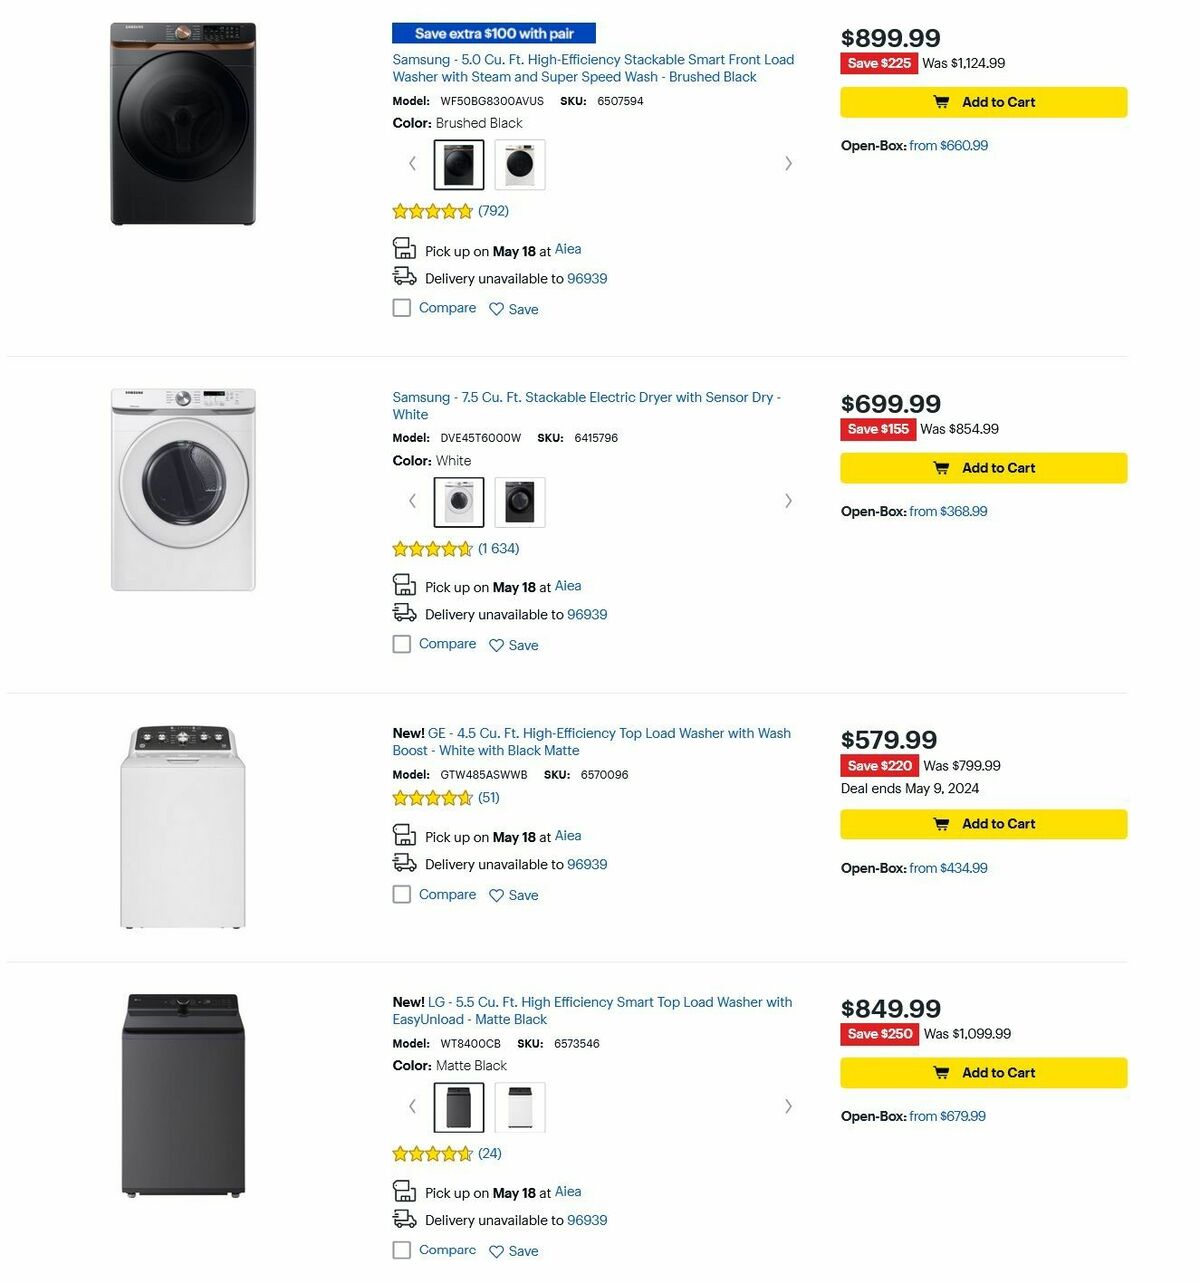Check Compare box for Samsung front load washer
The image size is (1200, 1283).
click(x=402, y=308)
